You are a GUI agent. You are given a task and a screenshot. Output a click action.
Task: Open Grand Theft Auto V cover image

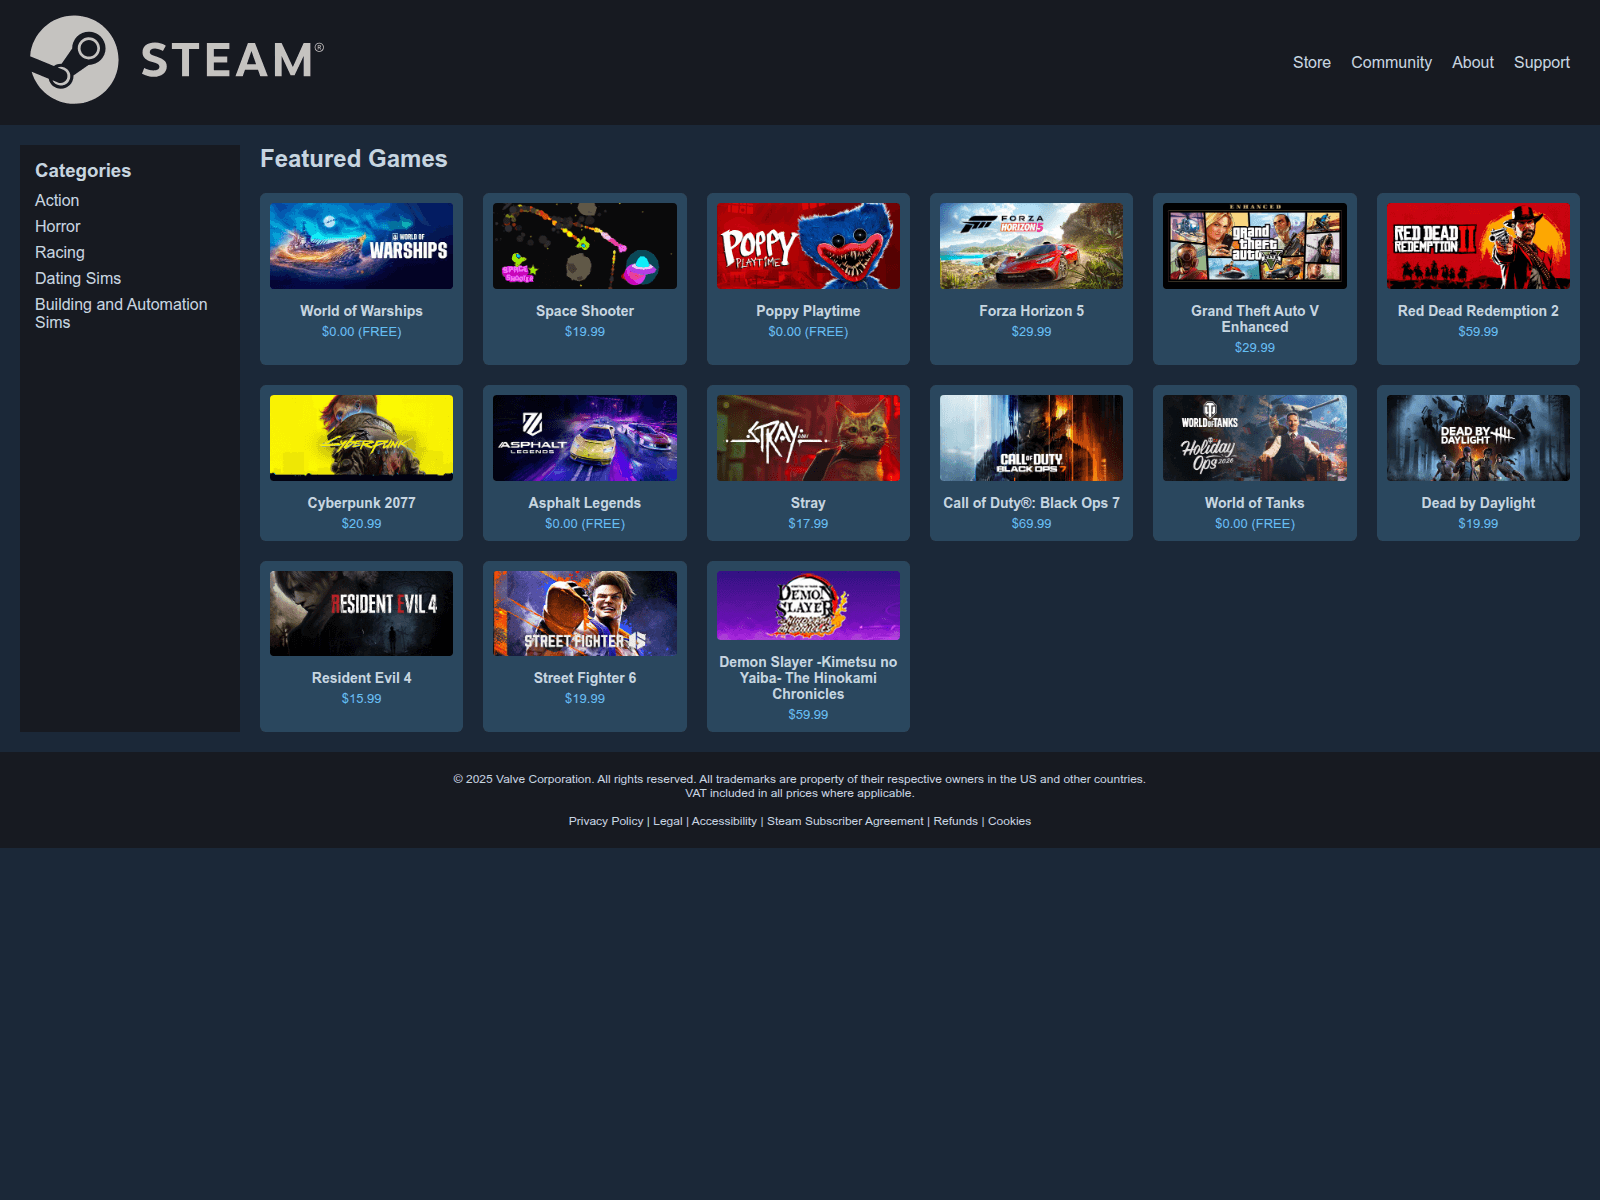(1255, 246)
